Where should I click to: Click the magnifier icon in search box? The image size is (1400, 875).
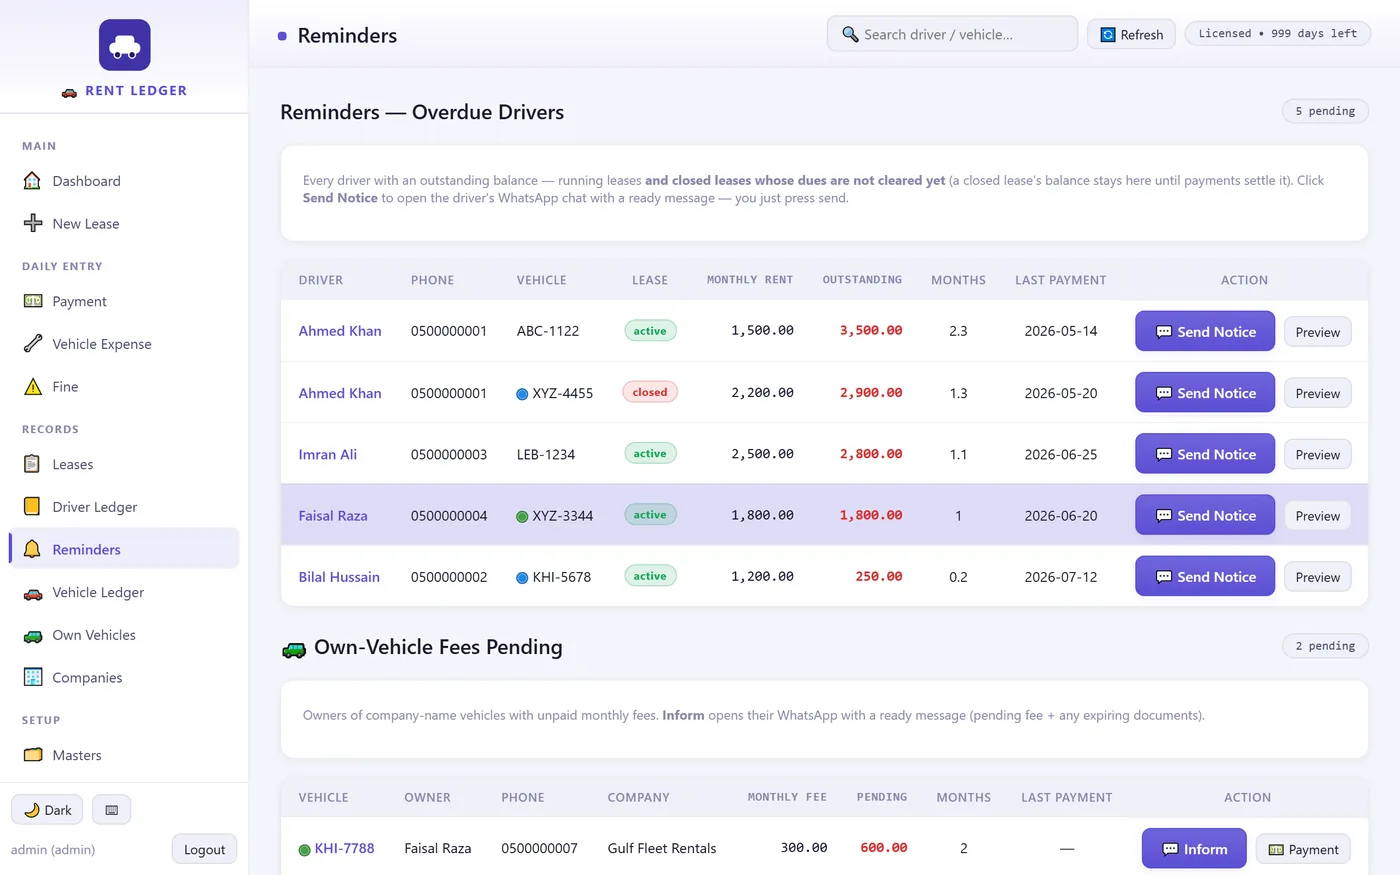[x=850, y=34]
